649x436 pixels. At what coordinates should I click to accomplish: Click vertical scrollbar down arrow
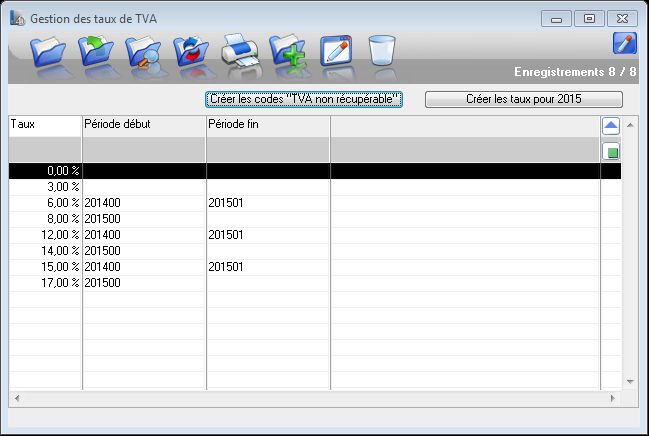click(x=630, y=381)
